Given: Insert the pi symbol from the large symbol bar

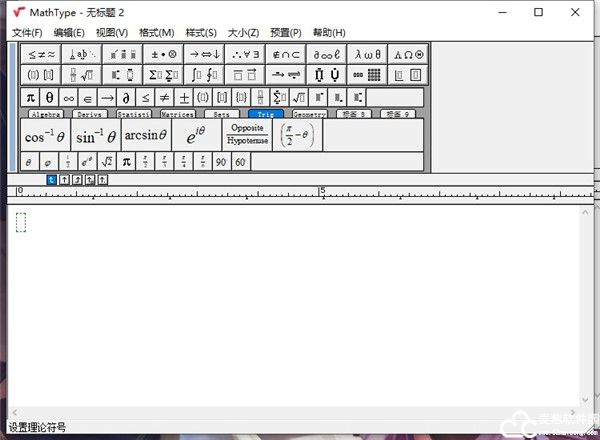Looking at the screenshot, I should [x=30, y=97].
